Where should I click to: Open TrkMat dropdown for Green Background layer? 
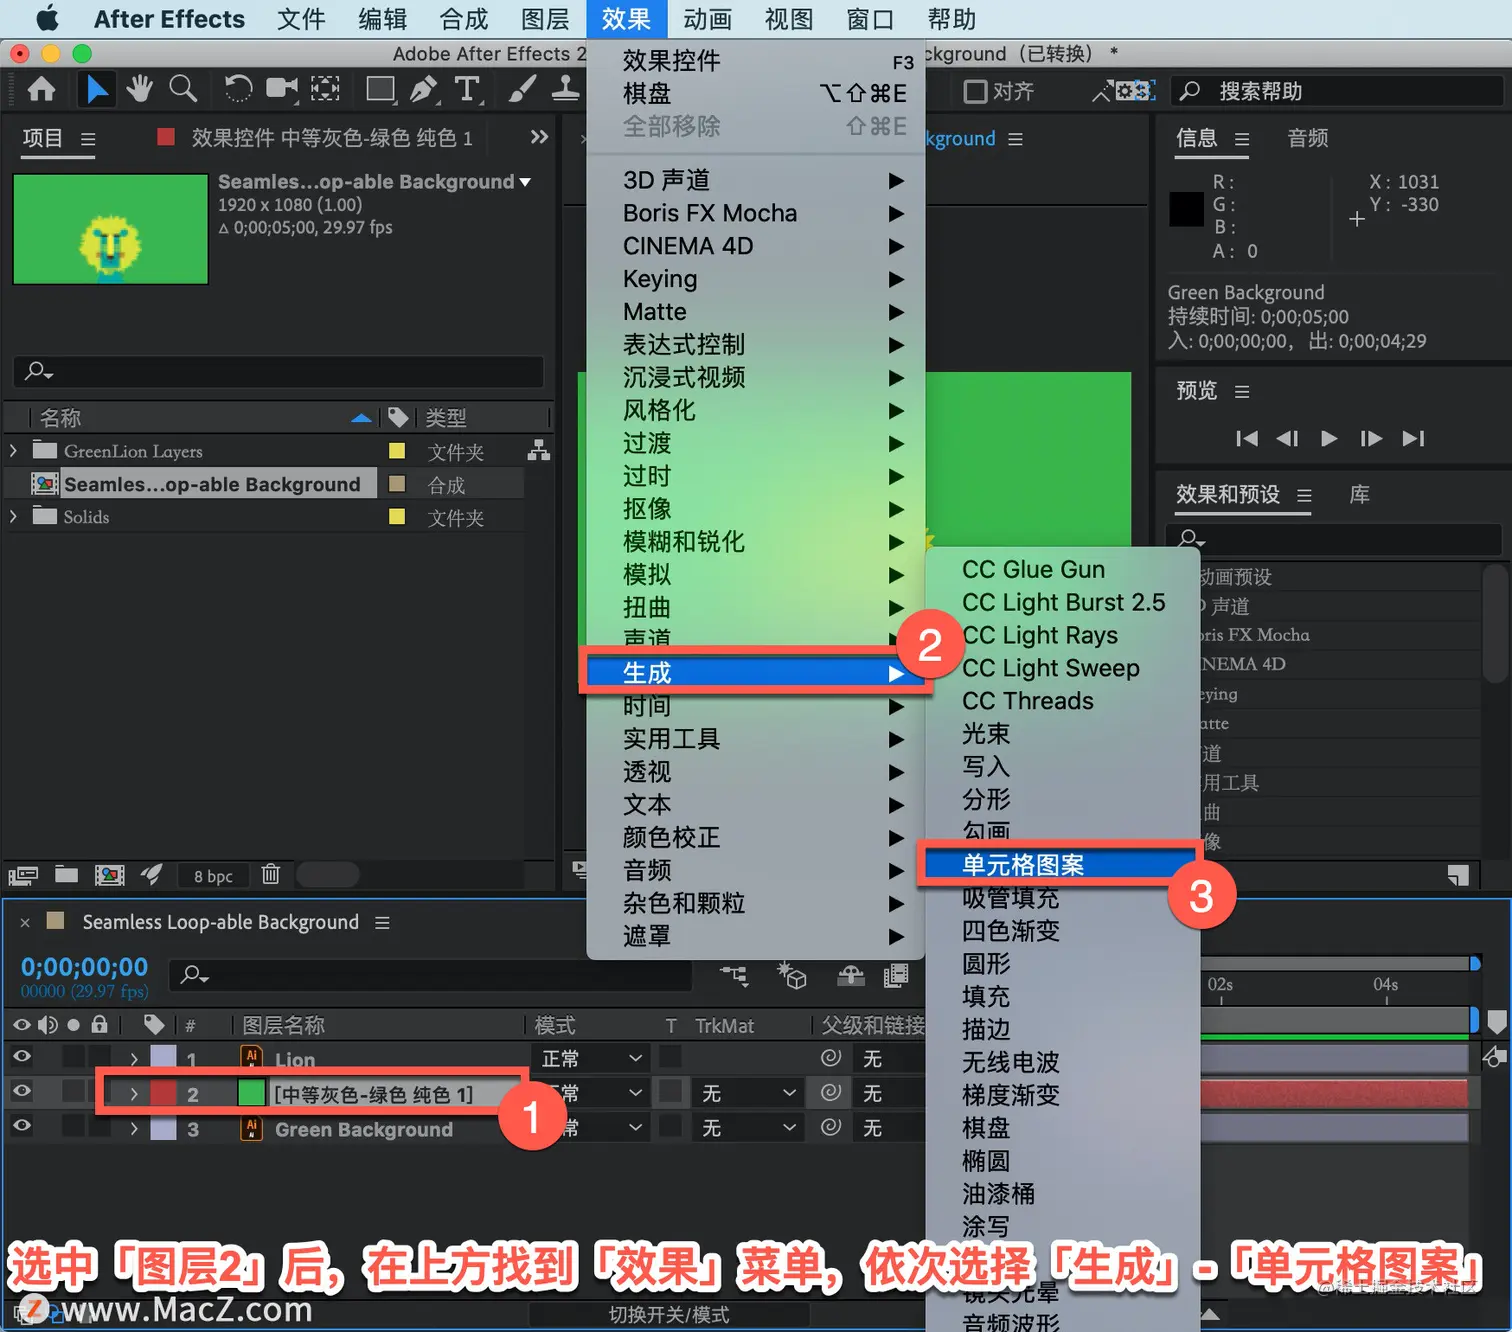click(x=747, y=1128)
